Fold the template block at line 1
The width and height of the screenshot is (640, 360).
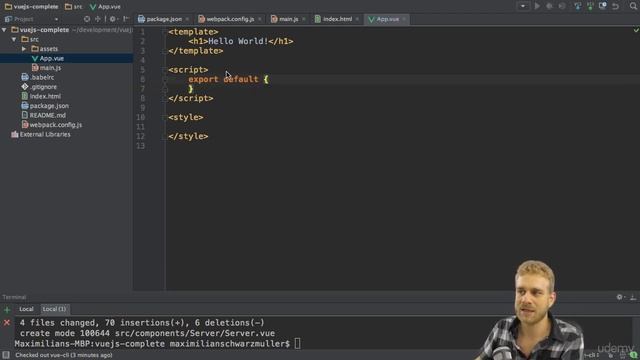pos(164,32)
